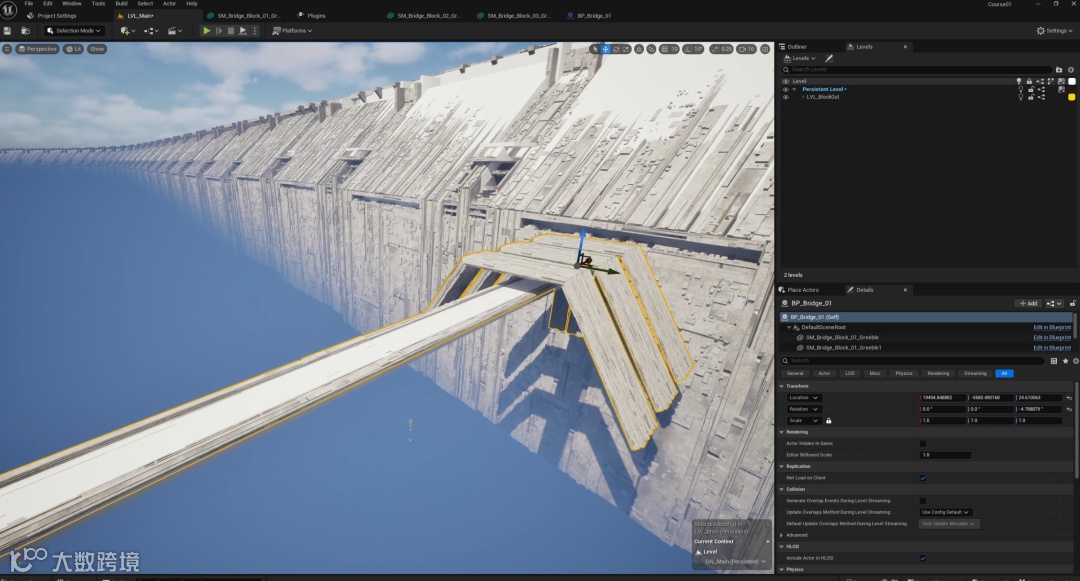Reset the Location to default arrow

tap(1070, 398)
